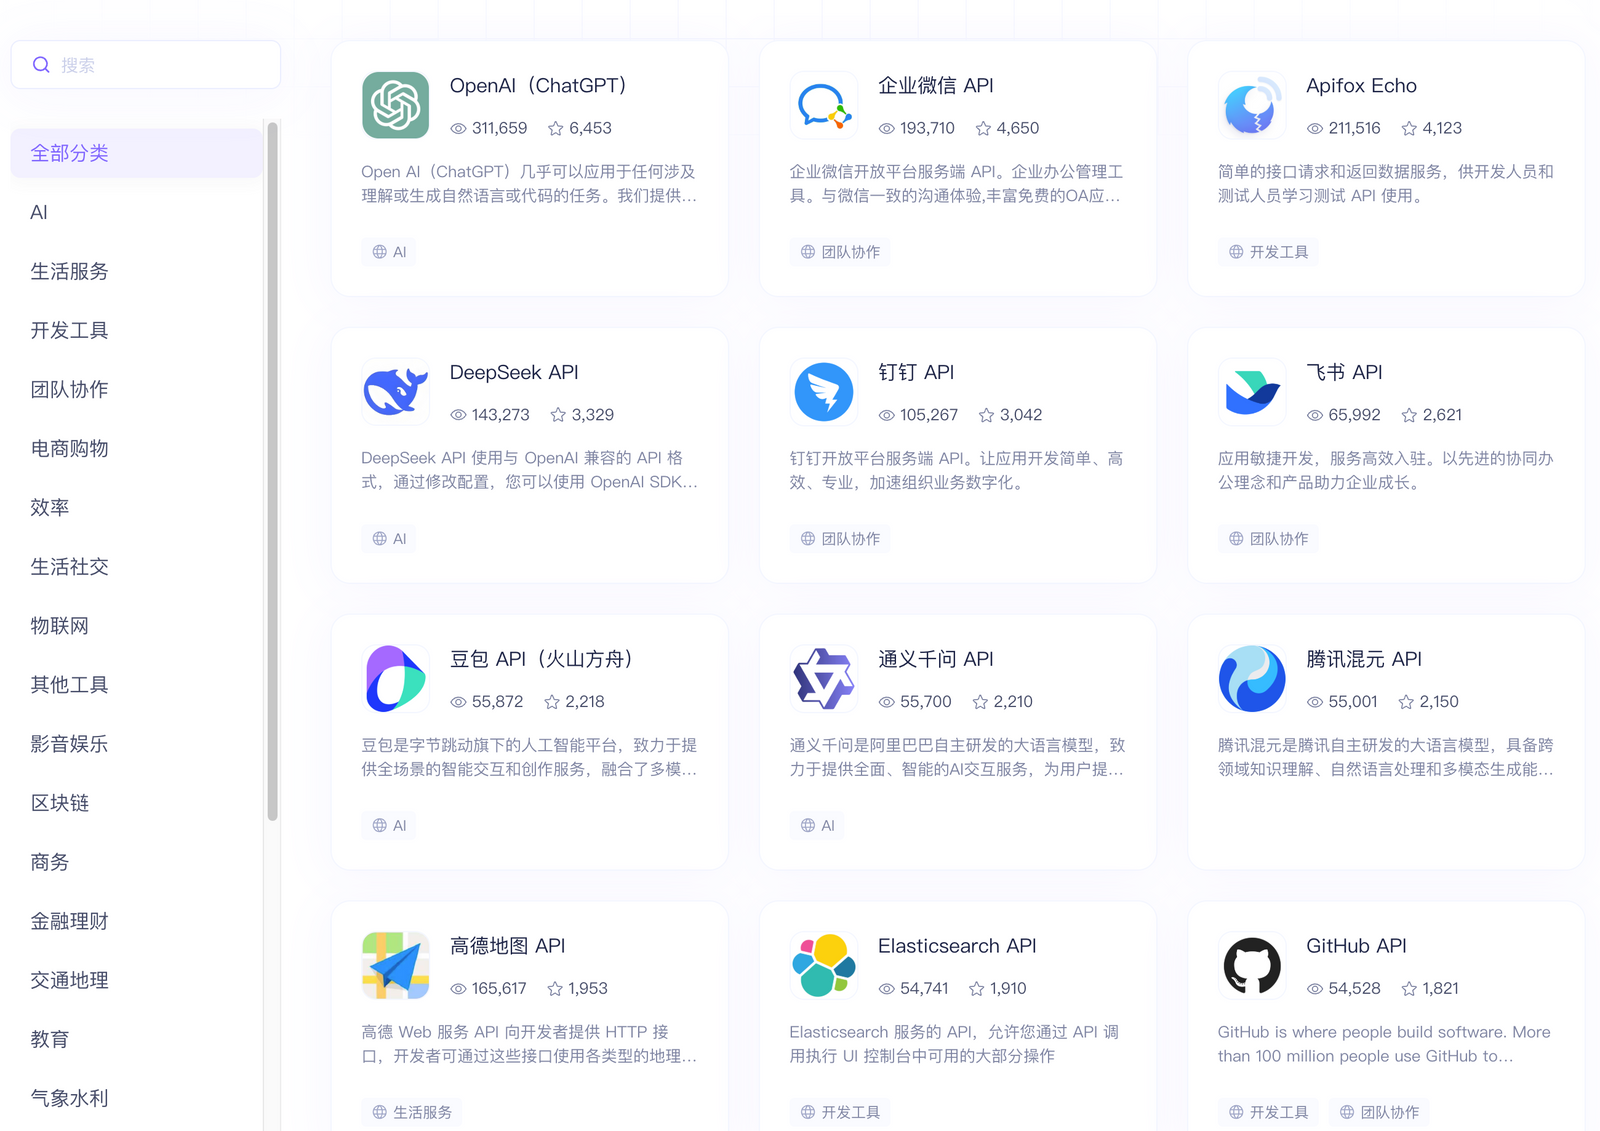Click the AI tag on OpenAI card

coord(388,252)
